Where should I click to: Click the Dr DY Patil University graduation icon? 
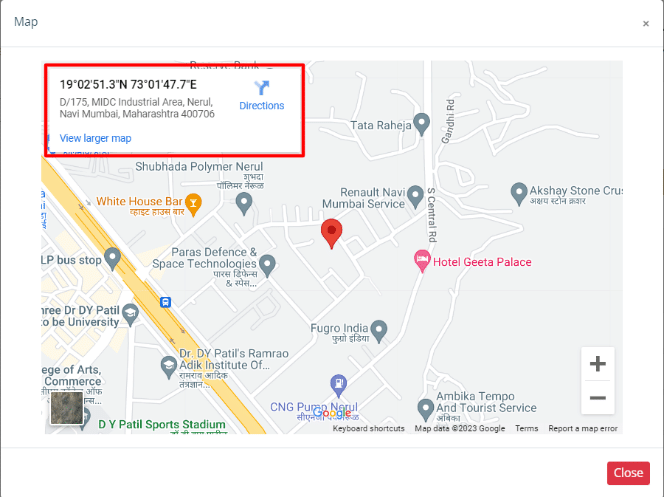pyautogui.click(x=130, y=315)
